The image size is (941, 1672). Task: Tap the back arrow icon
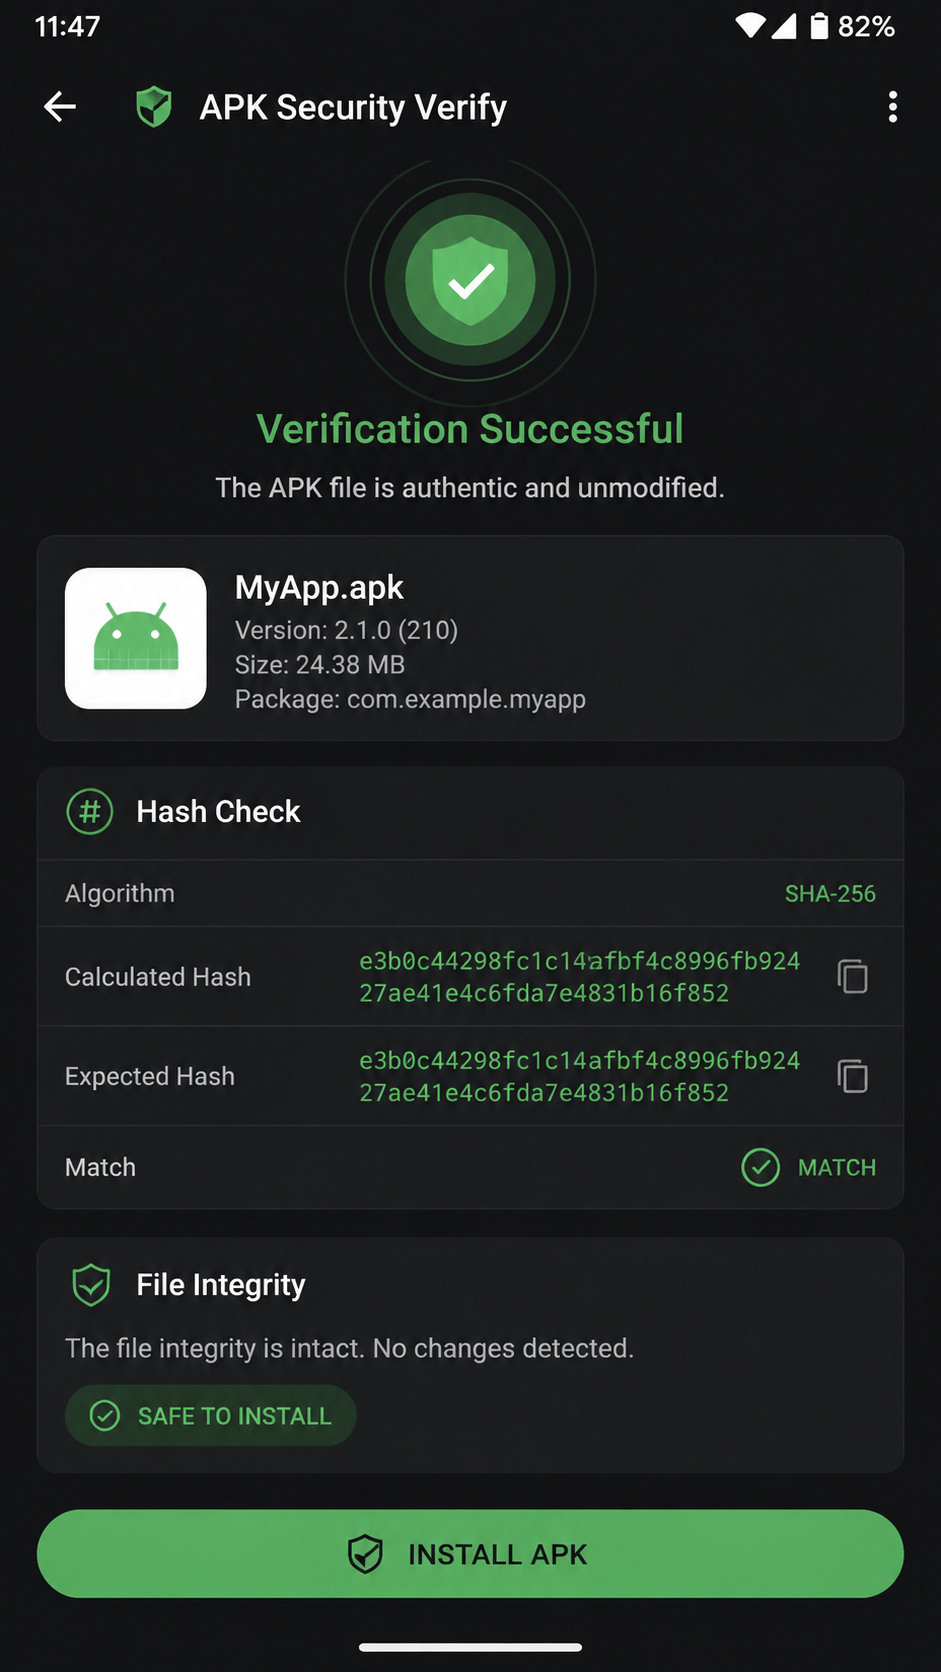tap(60, 107)
